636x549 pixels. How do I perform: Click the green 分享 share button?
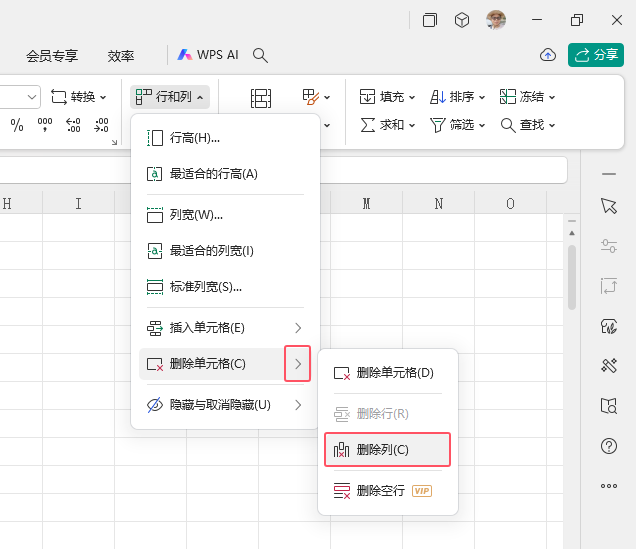(x=596, y=55)
